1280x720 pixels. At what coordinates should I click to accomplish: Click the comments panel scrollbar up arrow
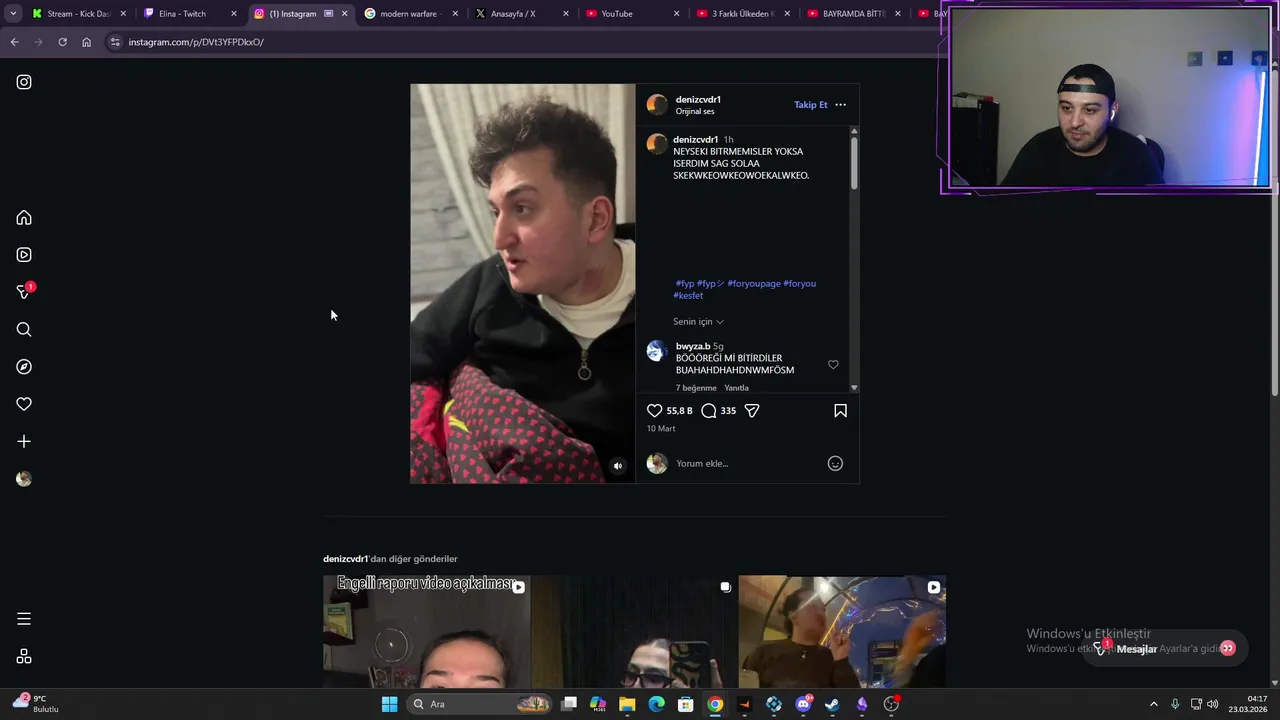pos(854,131)
